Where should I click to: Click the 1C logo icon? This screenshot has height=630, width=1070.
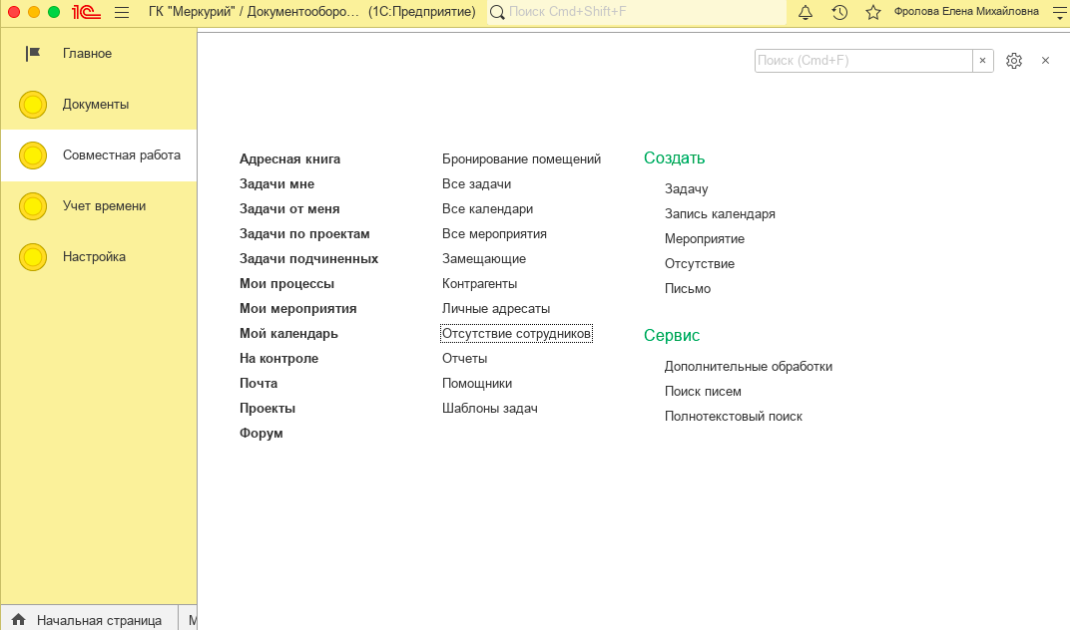(x=85, y=12)
